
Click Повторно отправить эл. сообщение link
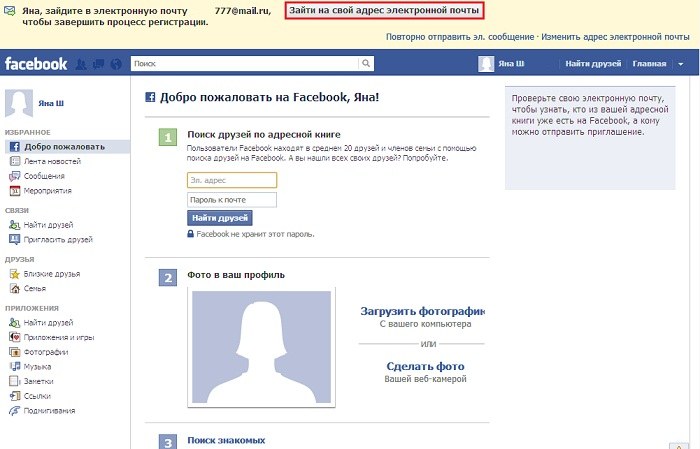pos(460,37)
